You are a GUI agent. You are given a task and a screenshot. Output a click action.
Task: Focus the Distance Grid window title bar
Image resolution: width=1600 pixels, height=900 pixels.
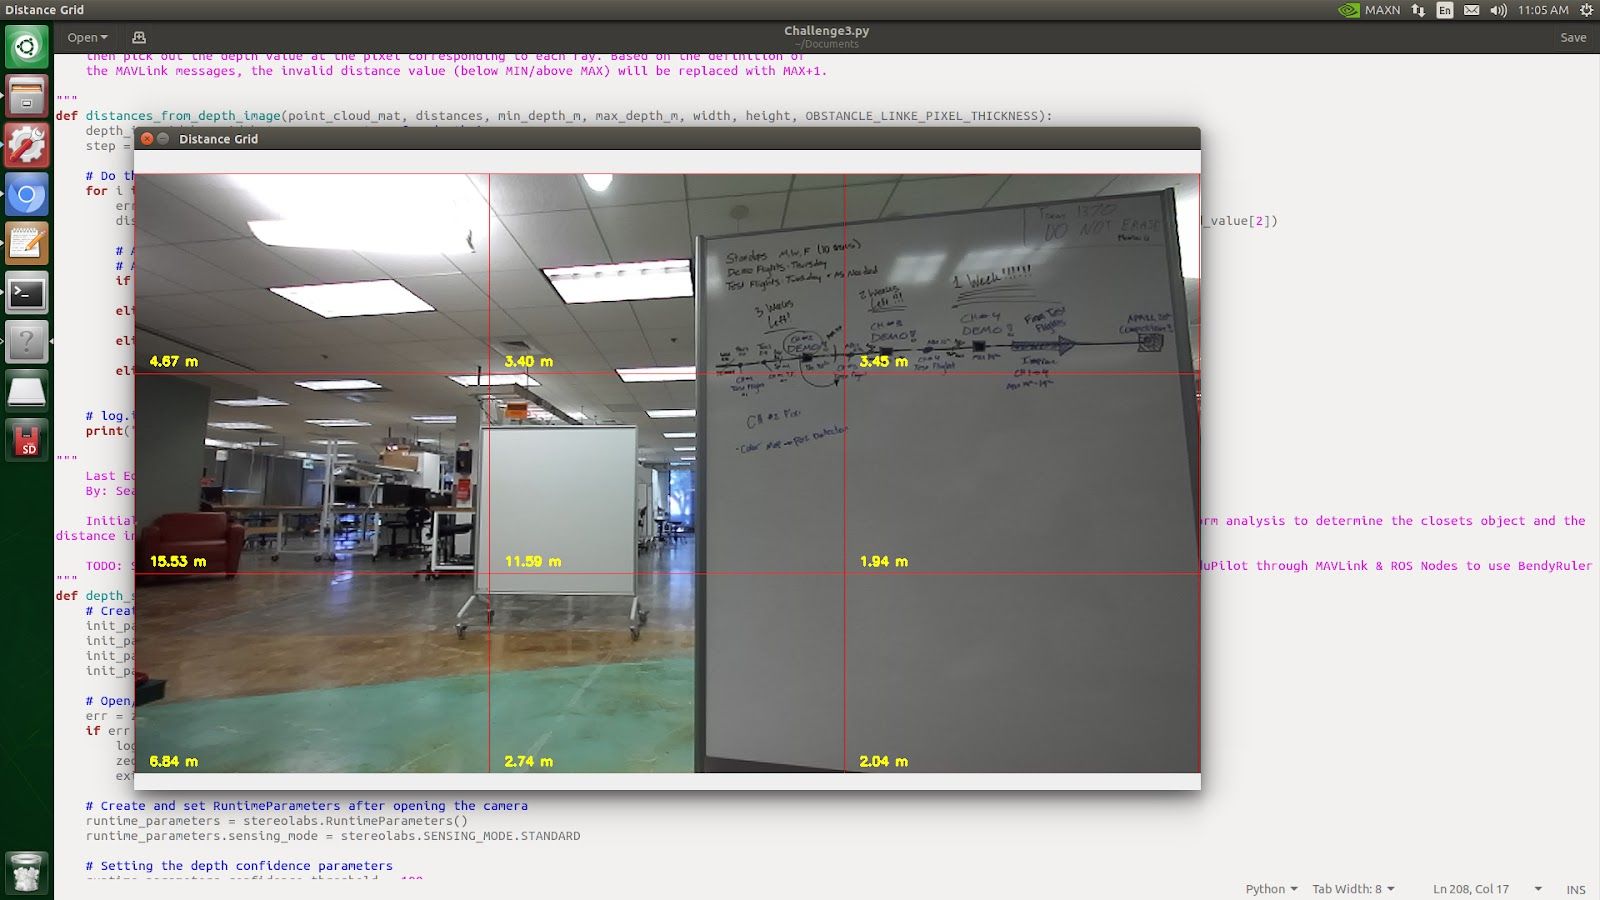tap(667, 139)
